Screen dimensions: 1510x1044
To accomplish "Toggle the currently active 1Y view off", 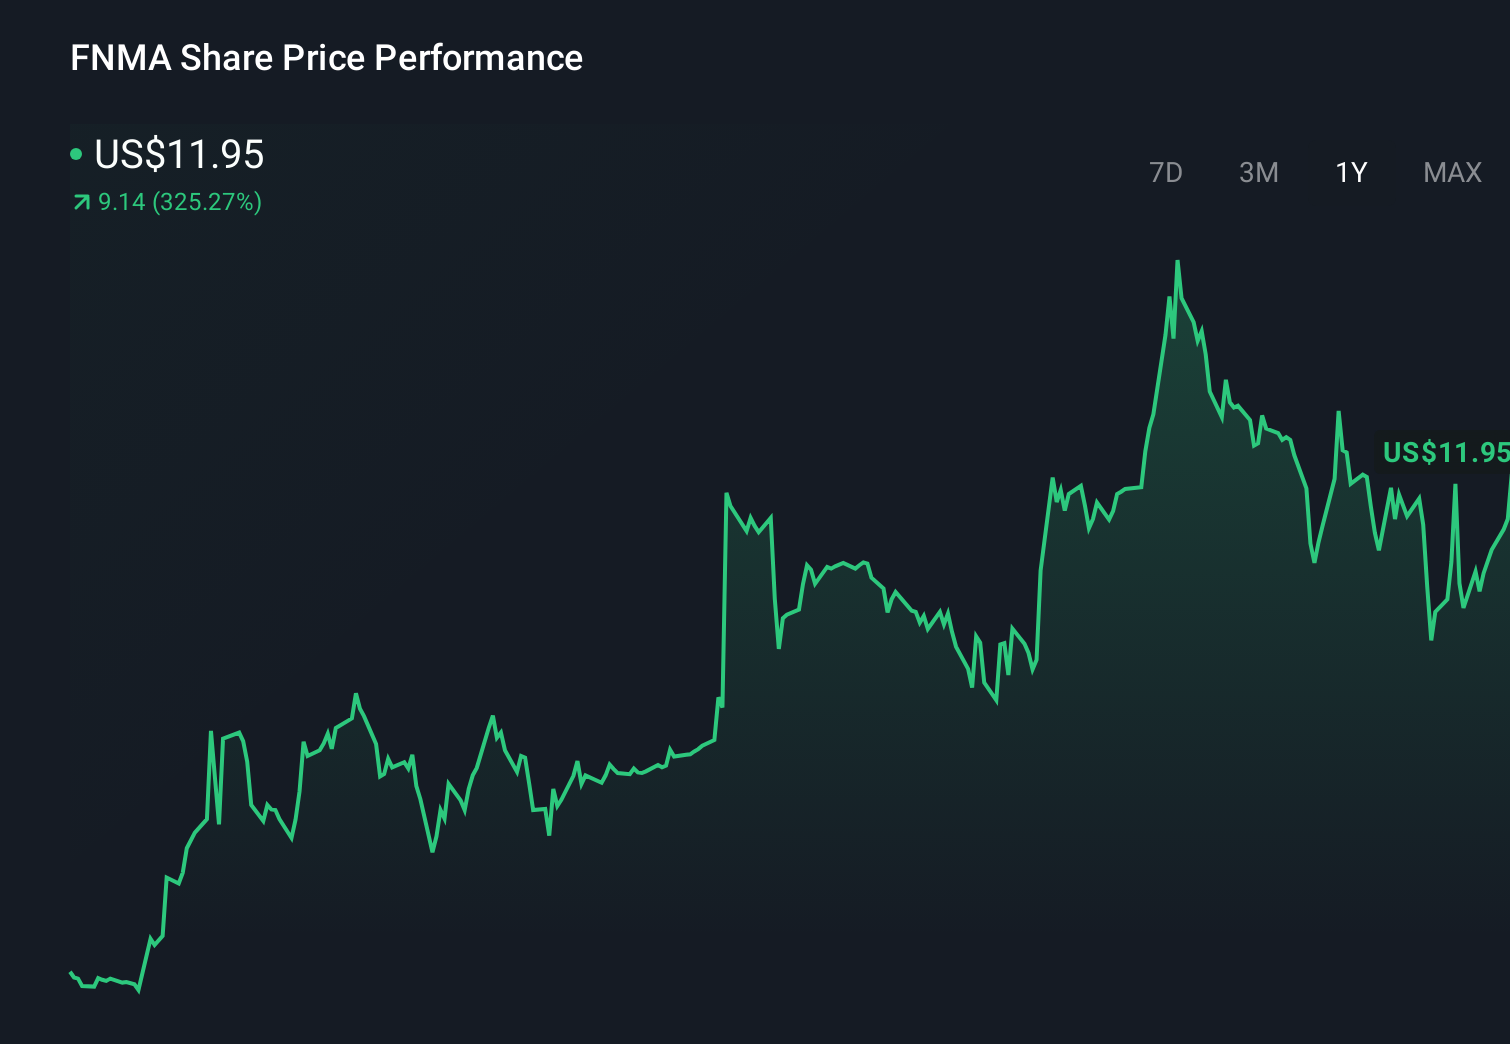I will click(1350, 172).
